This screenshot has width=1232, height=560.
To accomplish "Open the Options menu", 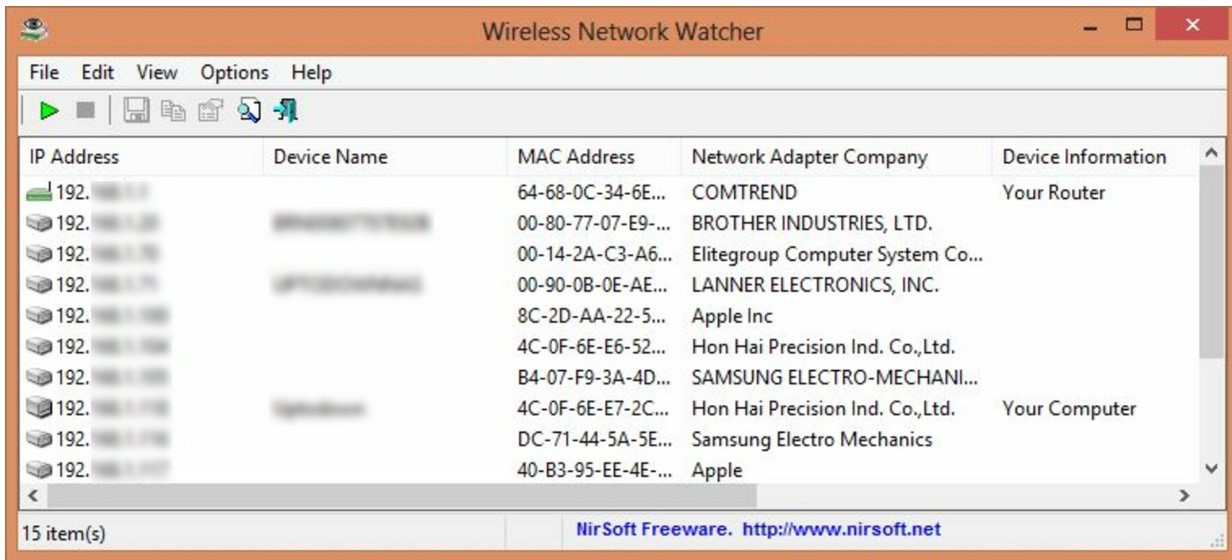I will point(234,73).
